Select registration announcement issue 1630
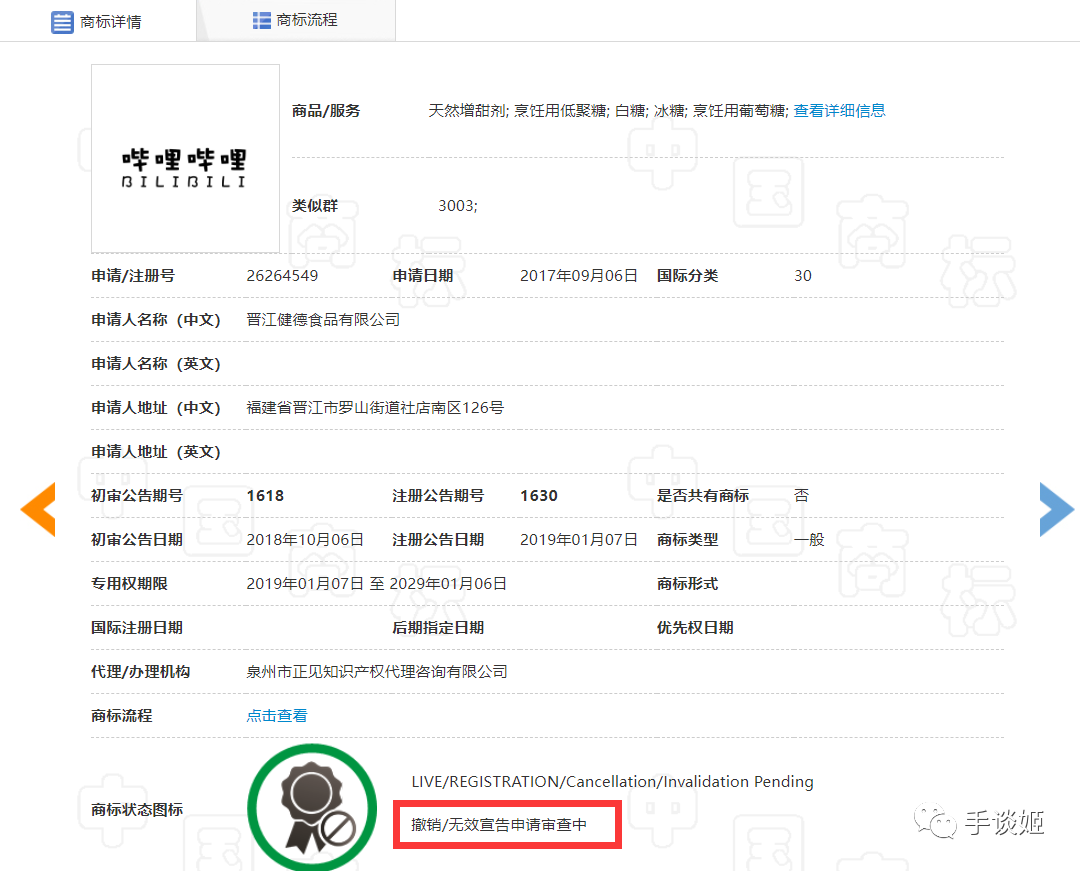This screenshot has height=871, width=1080. tap(539, 496)
